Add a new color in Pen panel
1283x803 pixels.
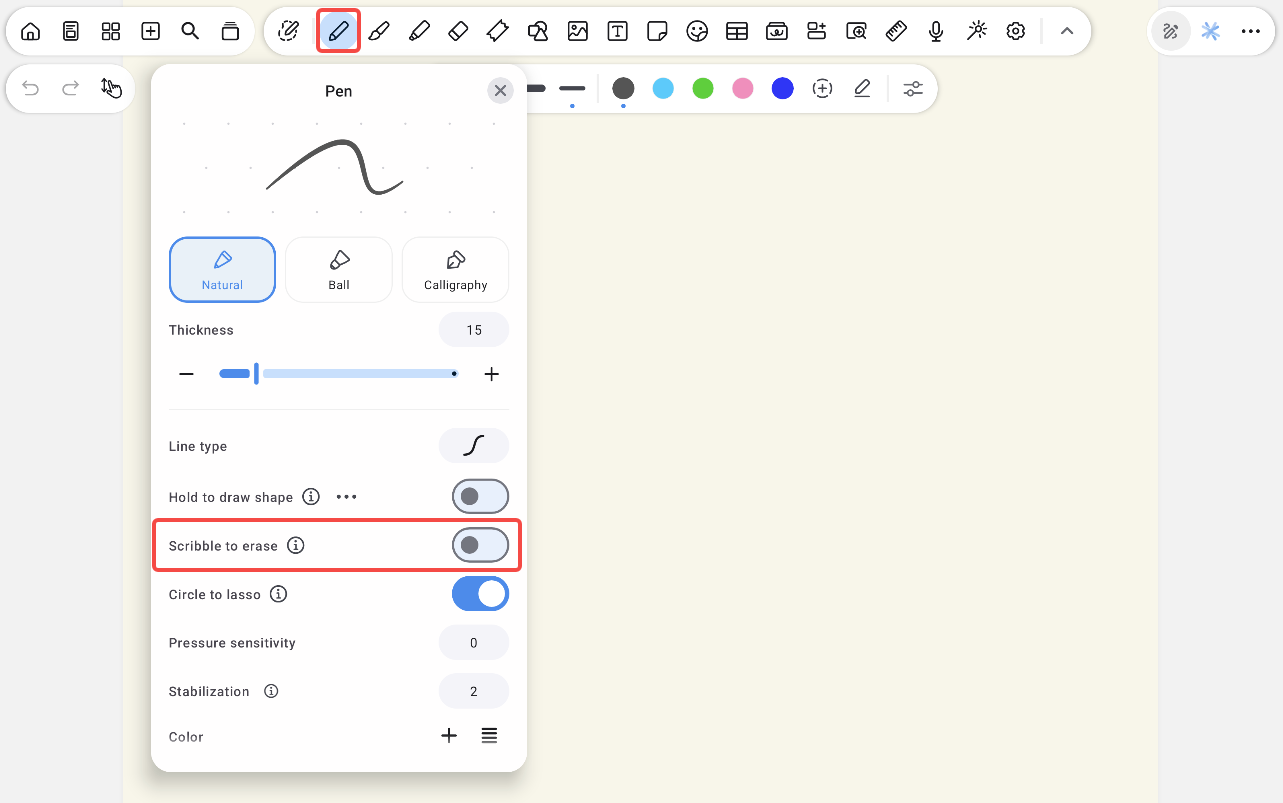449,736
